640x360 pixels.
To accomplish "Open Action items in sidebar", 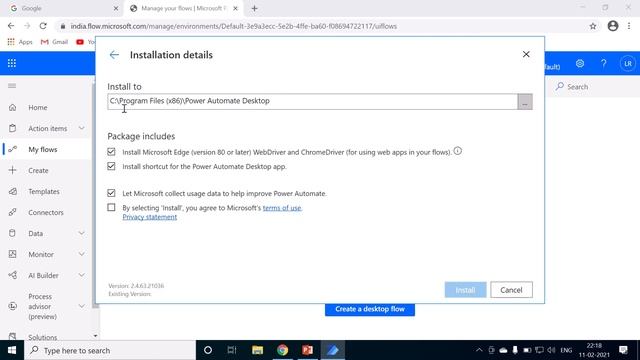I will (x=47, y=129).
